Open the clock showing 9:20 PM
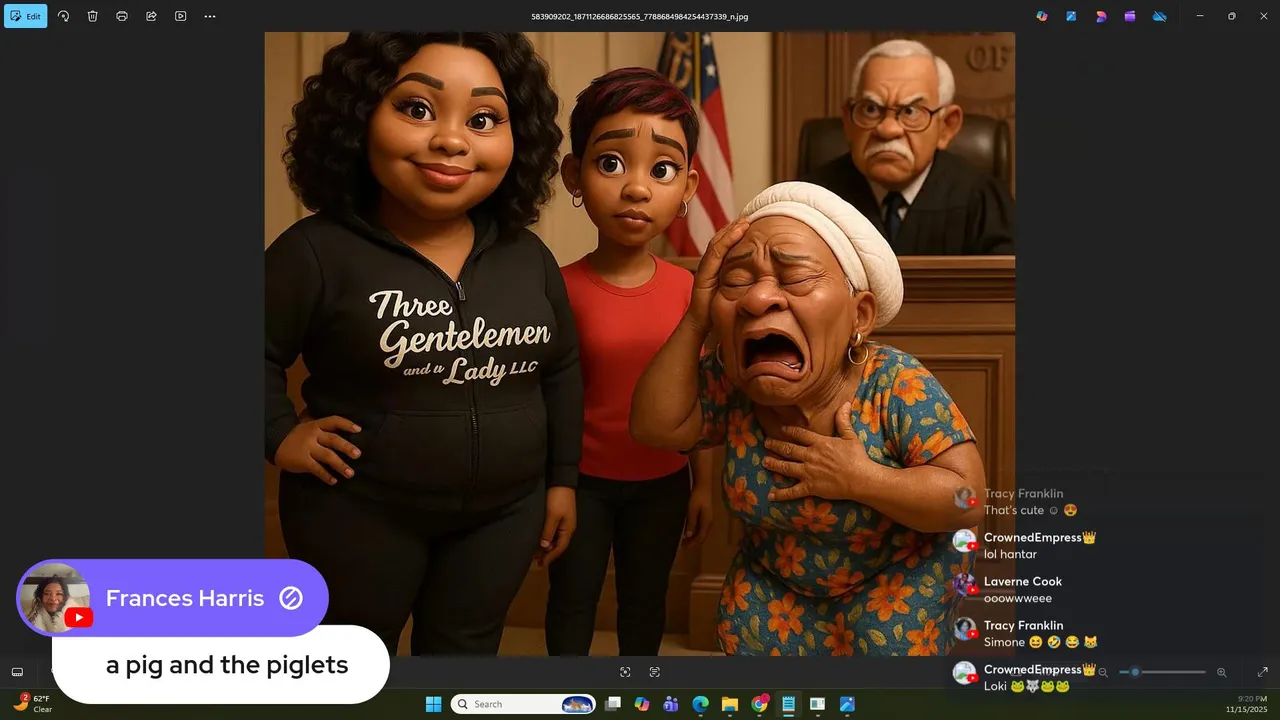 tap(1247, 704)
